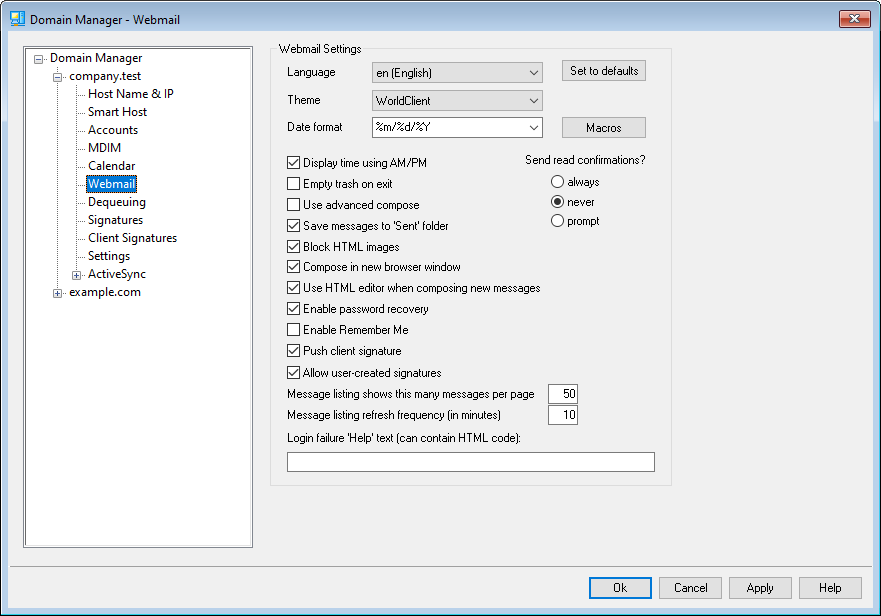Click the Apply button
This screenshot has height=616, width=881.
[760, 588]
